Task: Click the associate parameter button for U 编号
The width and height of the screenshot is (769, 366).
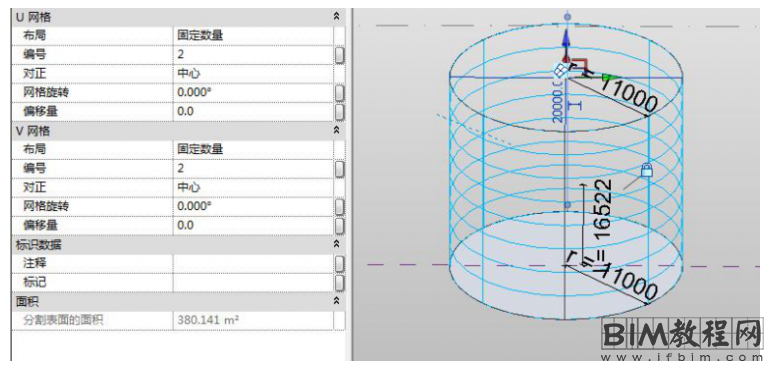Action: click(x=339, y=54)
